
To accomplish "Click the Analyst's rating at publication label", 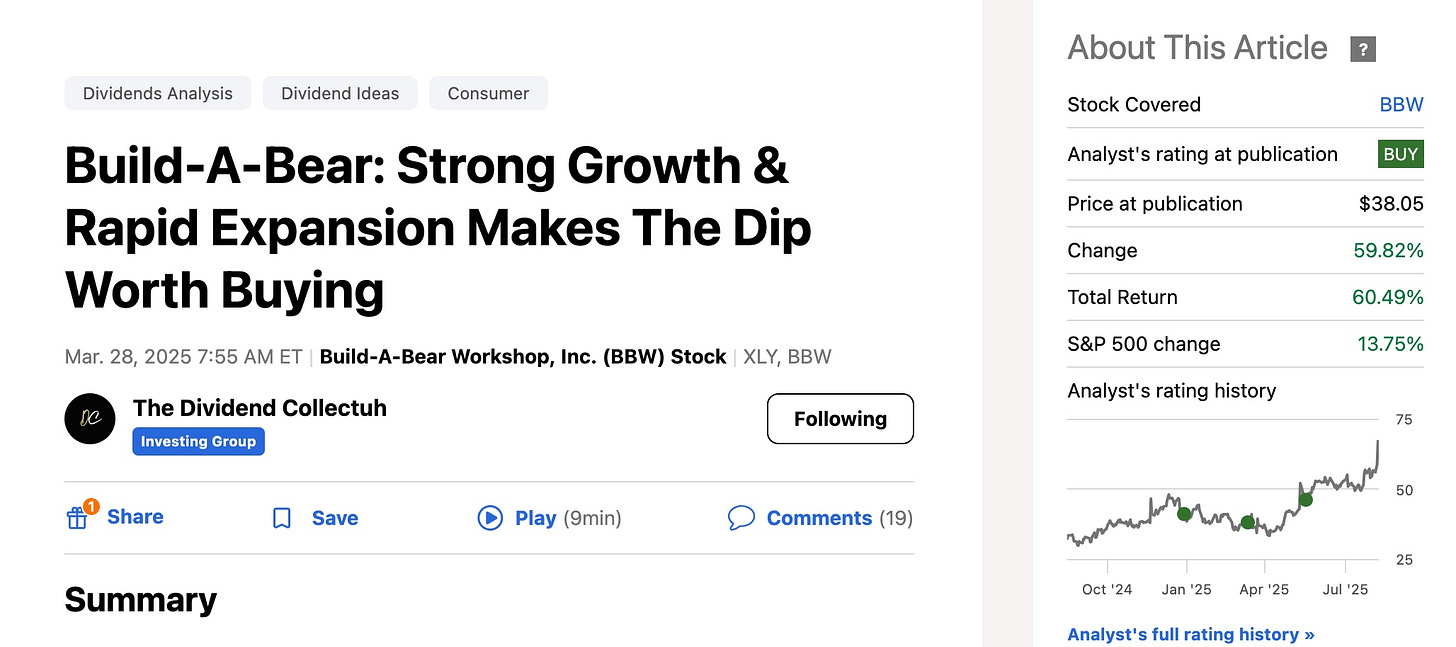I will (1203, 154).
